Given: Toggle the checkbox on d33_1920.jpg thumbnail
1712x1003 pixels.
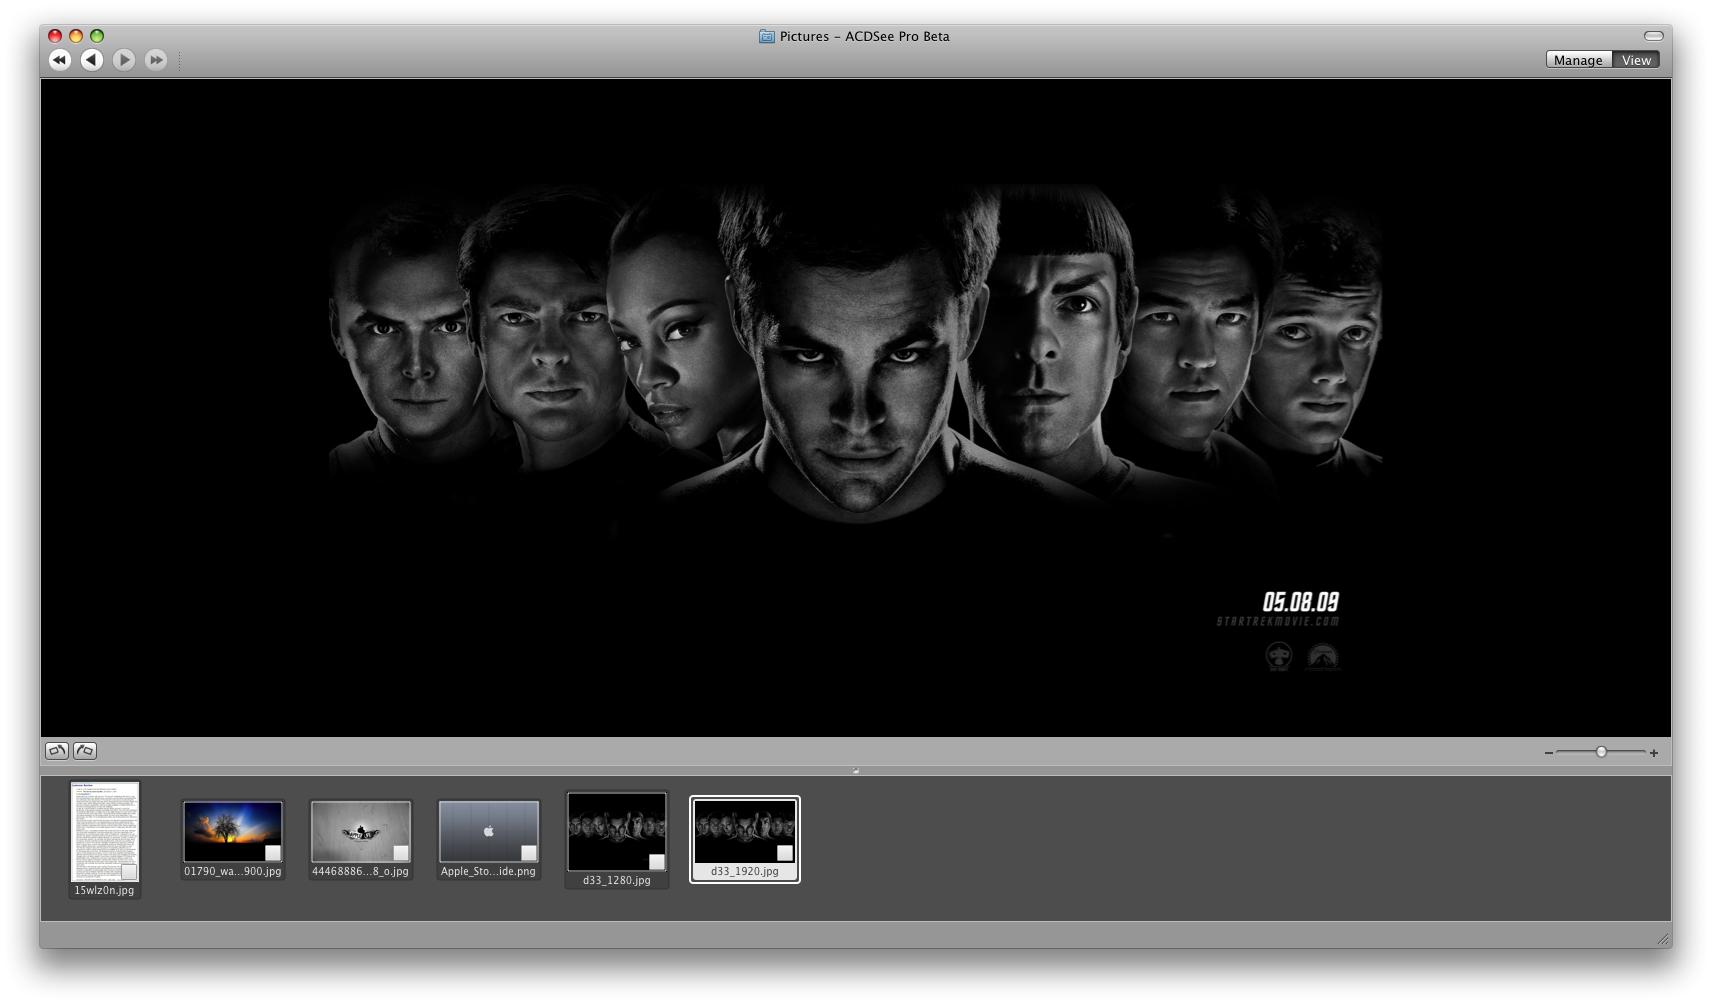Looking at the screenshot, I should click(785, 853).
